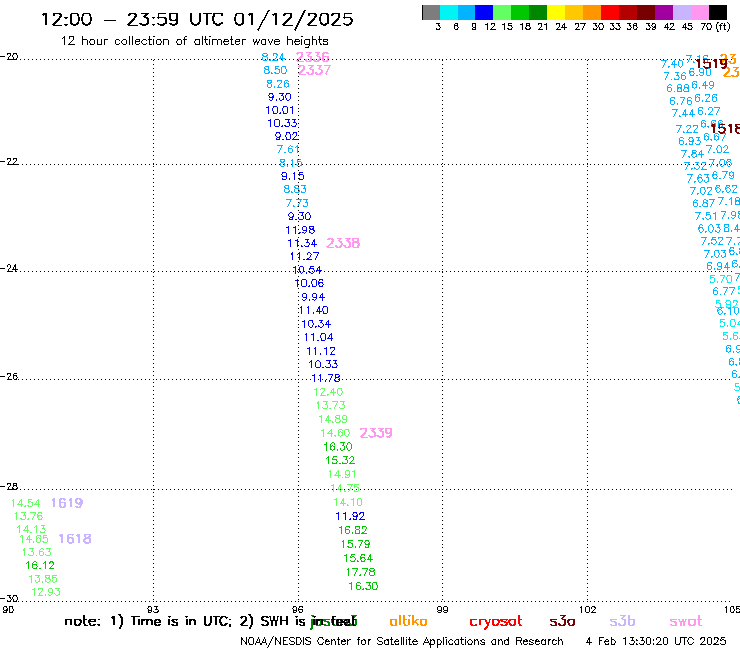Click the wave height value 14.65
Viewport: 740px width, 650px height.
34,539
